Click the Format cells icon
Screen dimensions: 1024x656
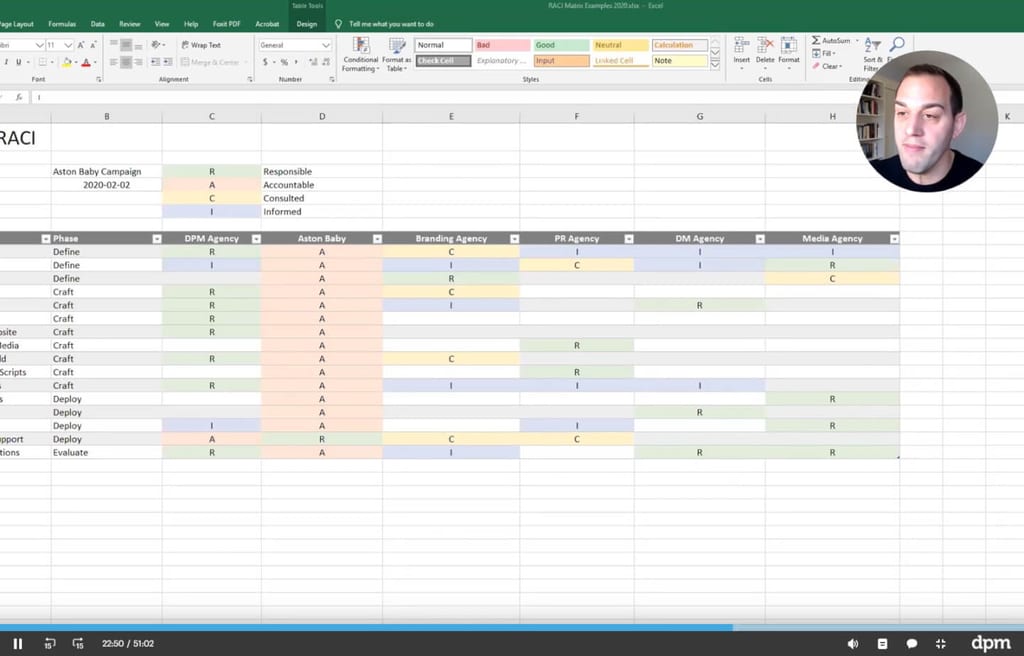click(x=789, y=51)
